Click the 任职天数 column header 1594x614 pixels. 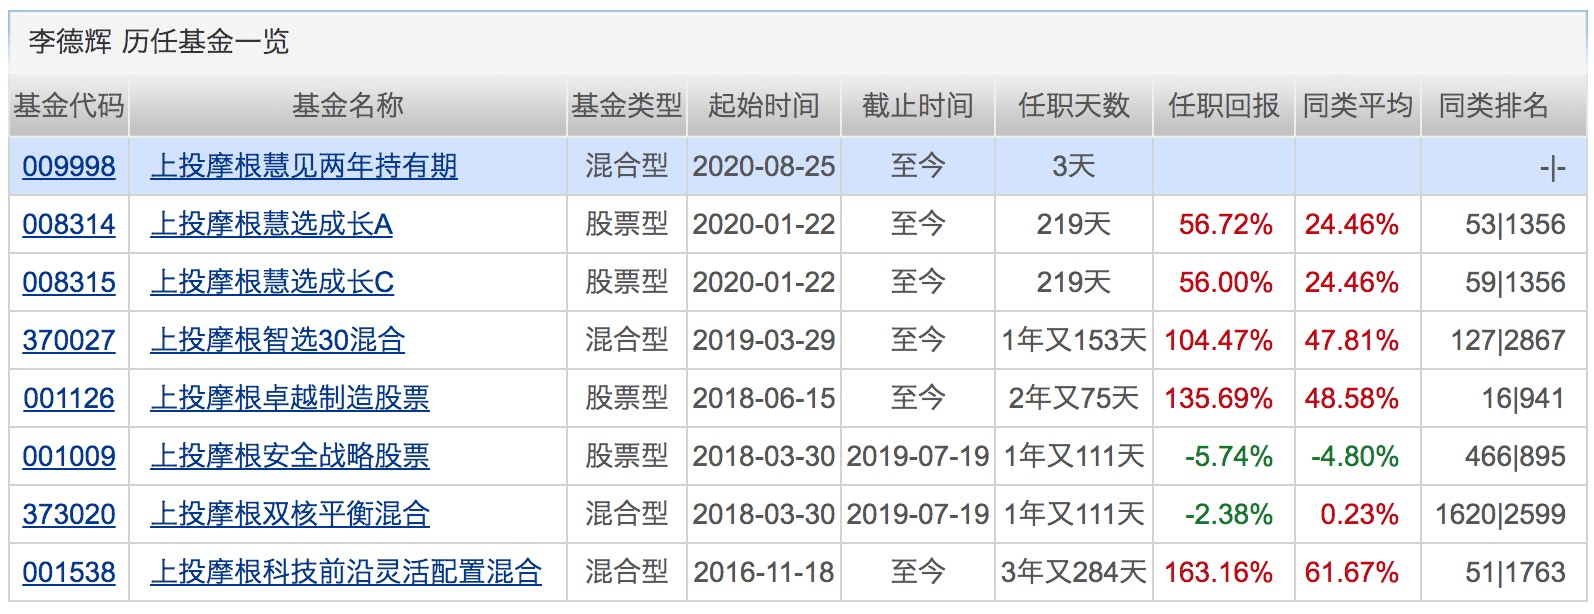click(x=1074, y=105)
